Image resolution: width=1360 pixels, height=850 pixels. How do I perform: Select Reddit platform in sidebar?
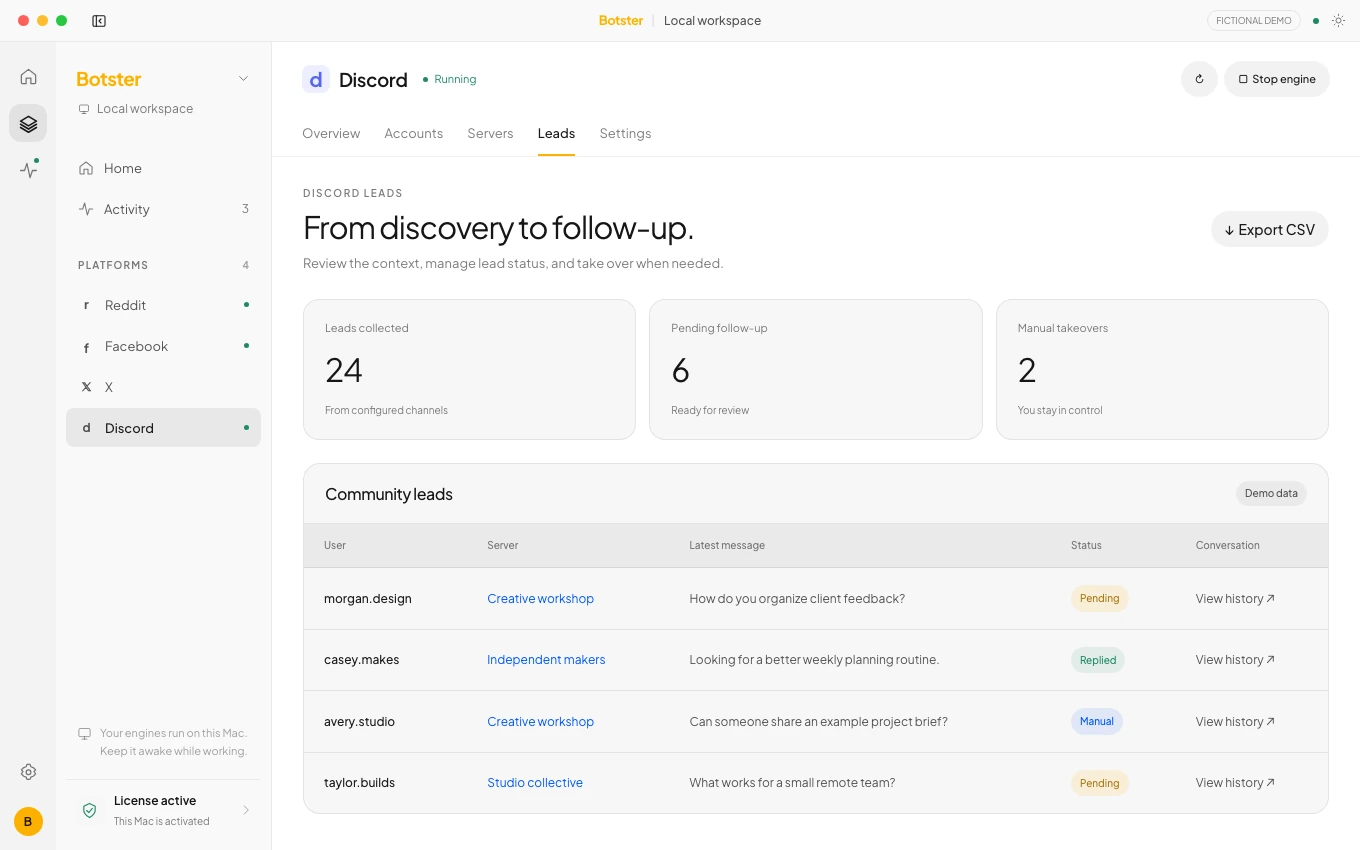pos(164,305)
